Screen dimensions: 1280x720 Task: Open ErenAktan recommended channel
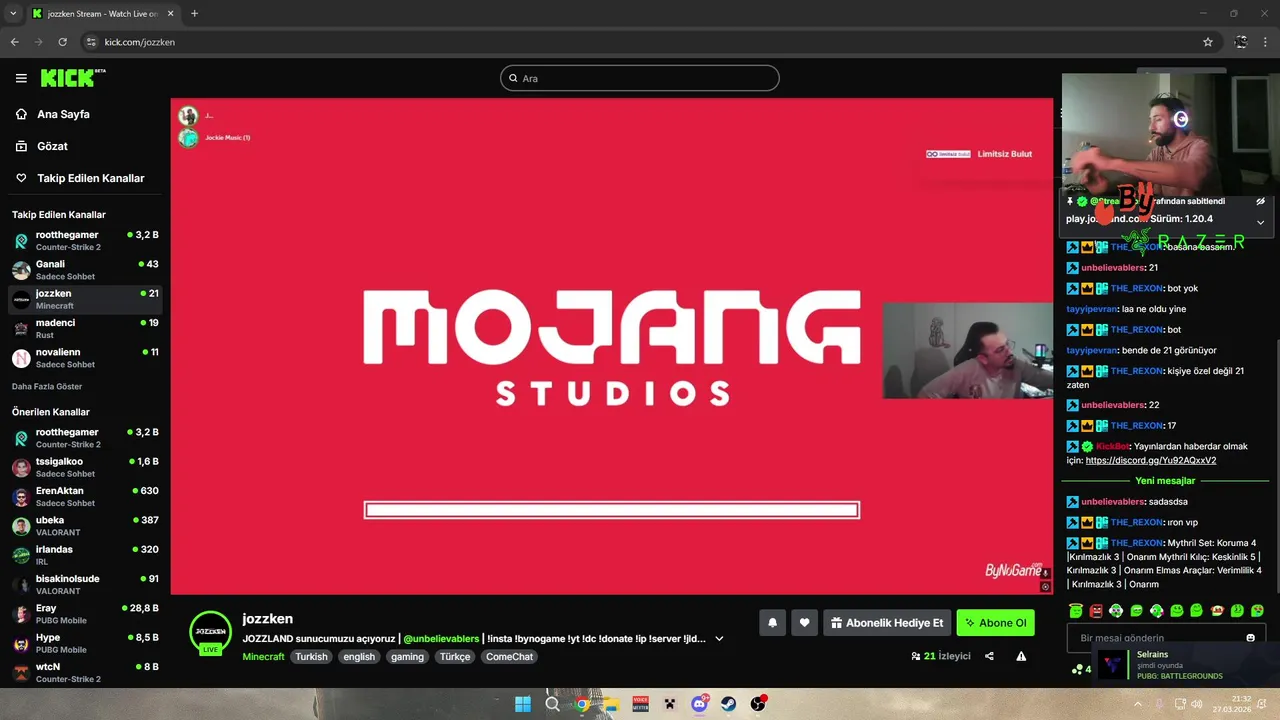tap(85, 496)
